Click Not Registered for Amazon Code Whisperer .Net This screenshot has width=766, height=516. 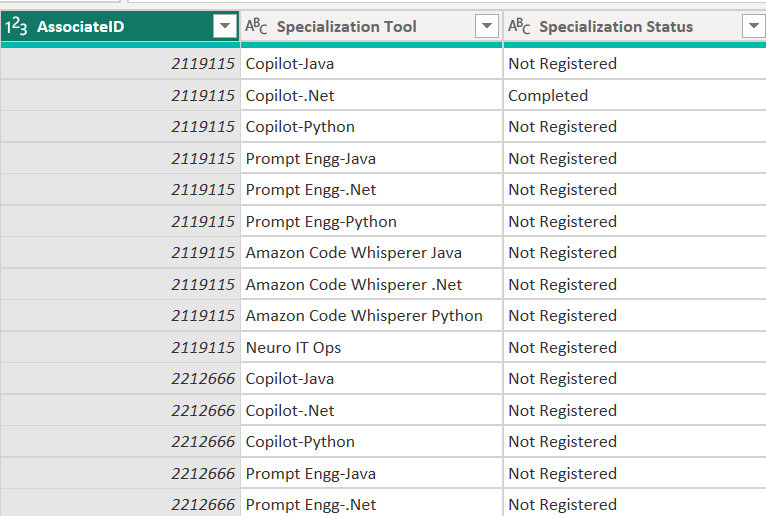click(635, 284)
